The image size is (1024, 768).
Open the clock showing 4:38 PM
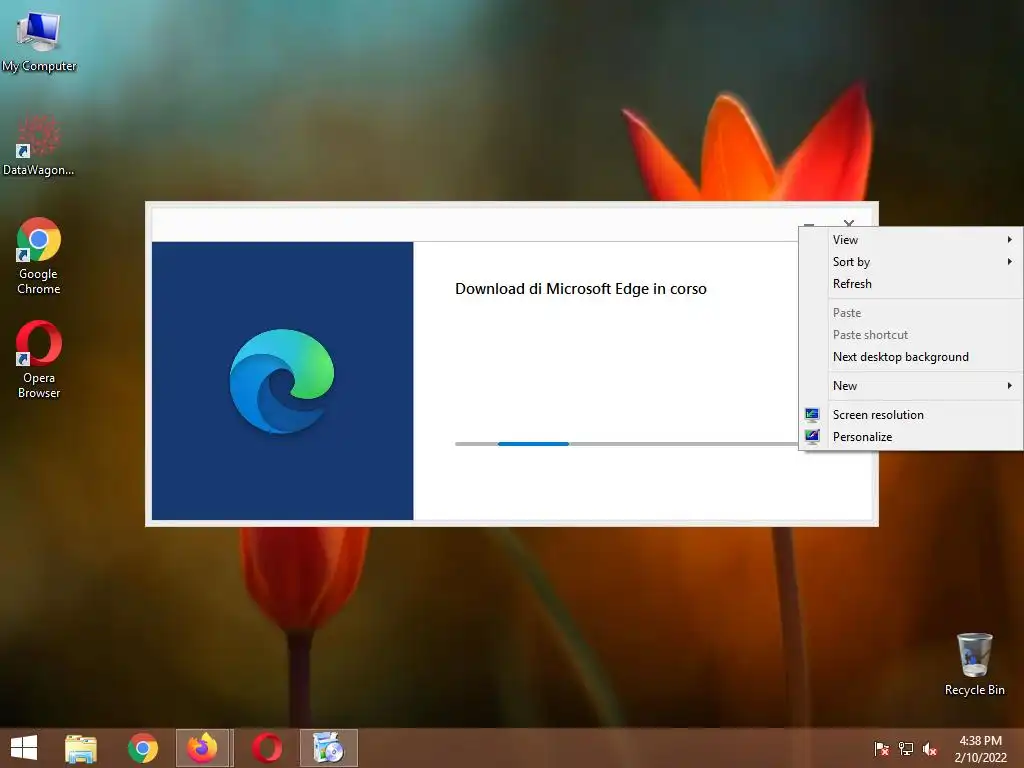click(980, 741)
